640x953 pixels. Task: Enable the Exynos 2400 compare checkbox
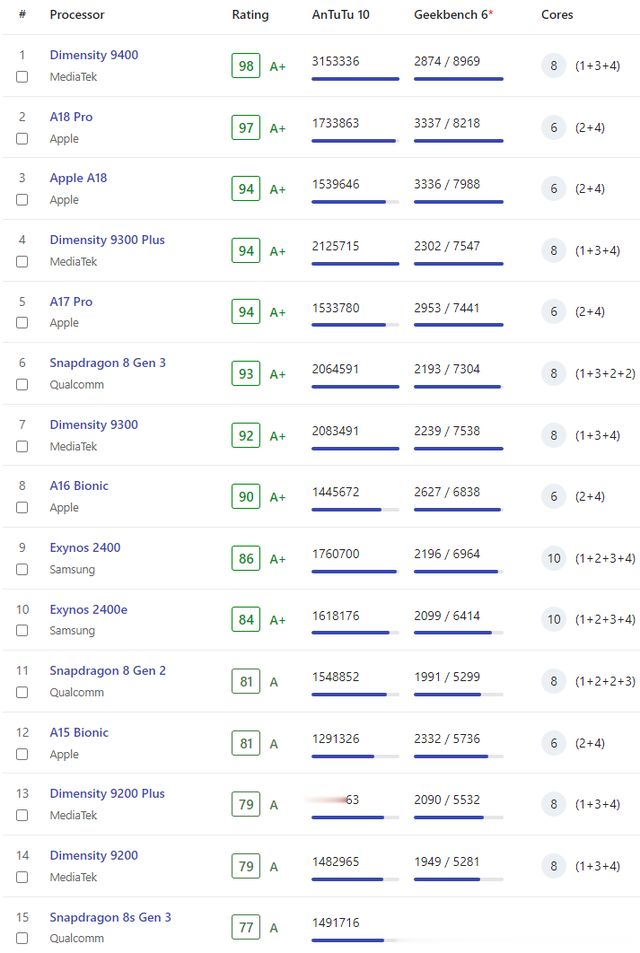[22, 570]
